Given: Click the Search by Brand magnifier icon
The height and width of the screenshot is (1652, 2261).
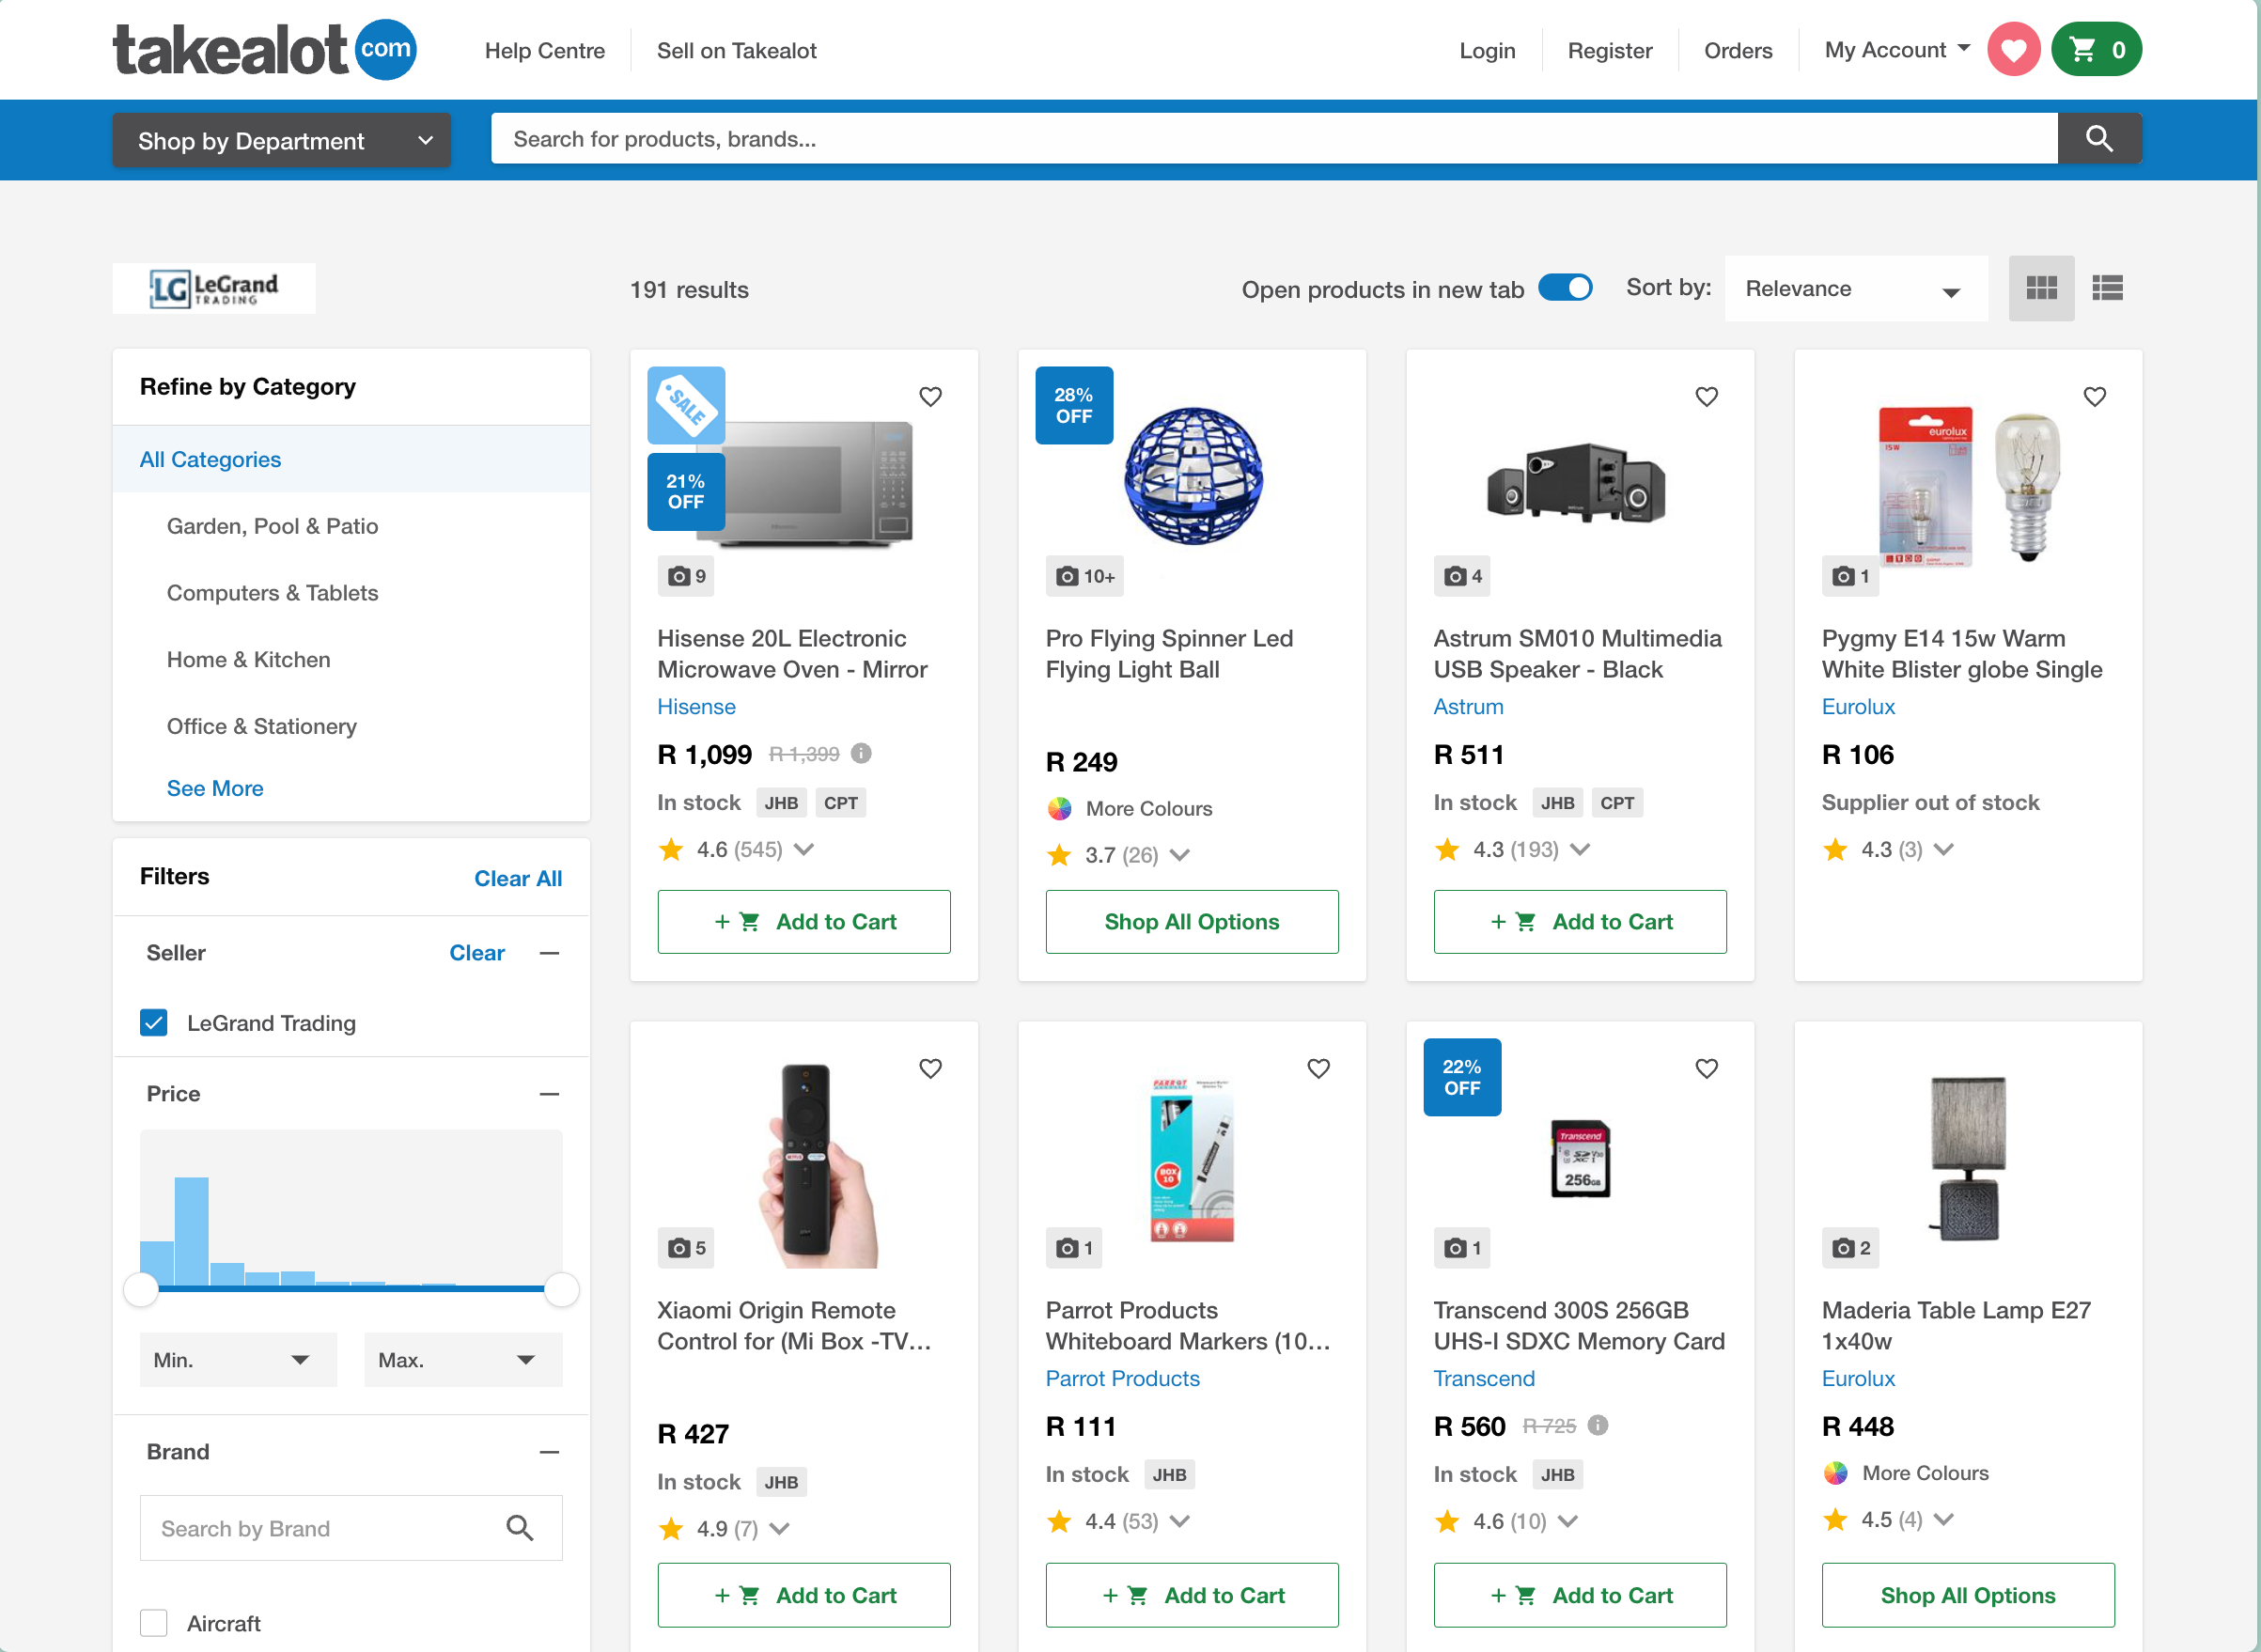Looking at the screenshot, I should 519,1527.
